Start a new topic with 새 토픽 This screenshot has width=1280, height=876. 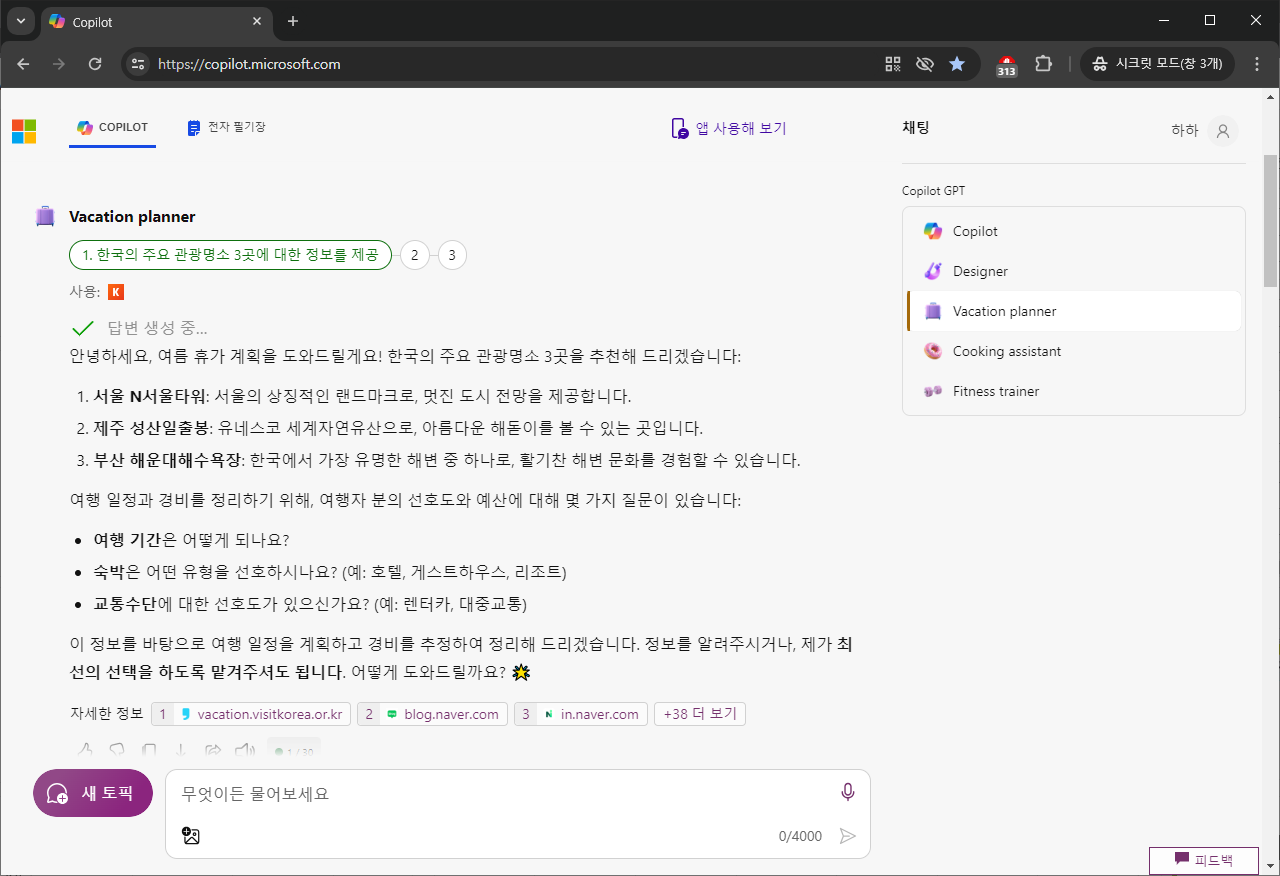tap(93, 794)
